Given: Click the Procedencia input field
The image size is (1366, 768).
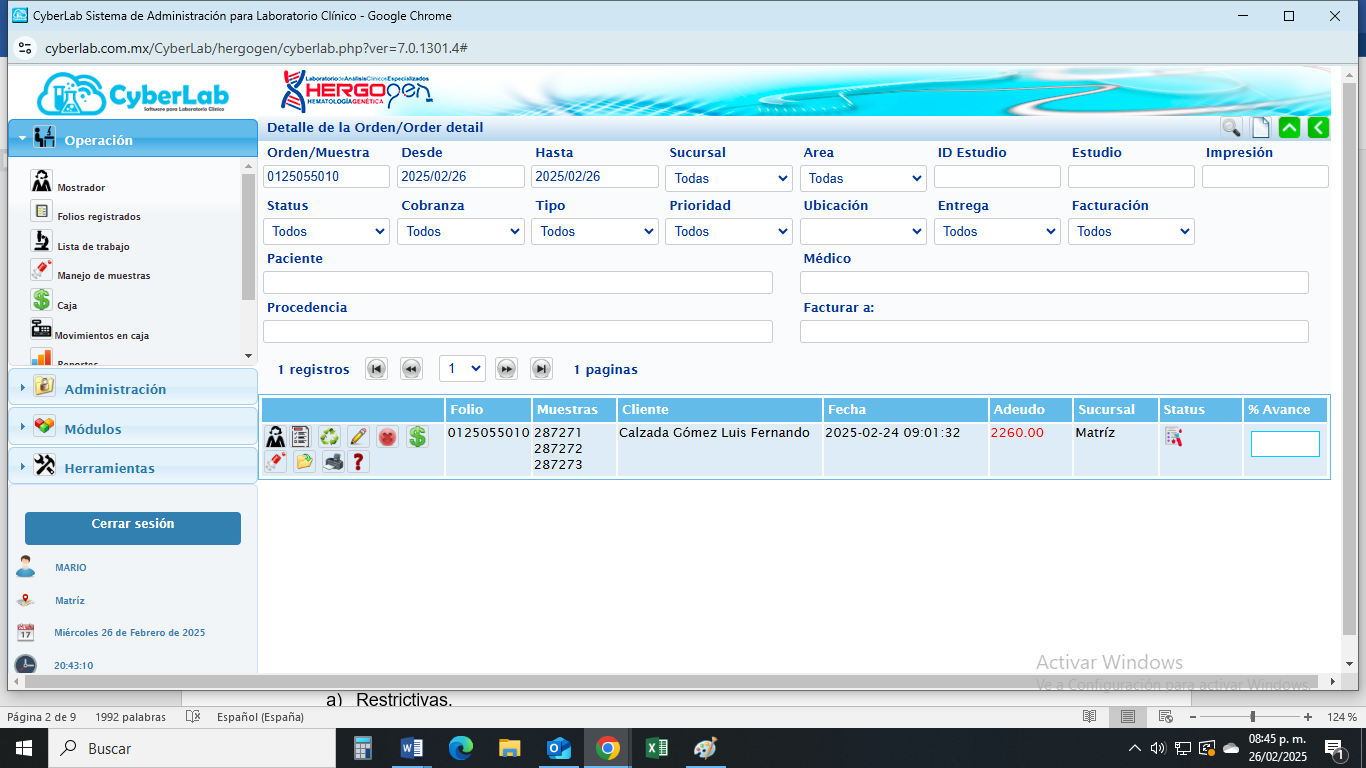Looking at the screenshot, I should pyautogui.click(x=518, y=331).
